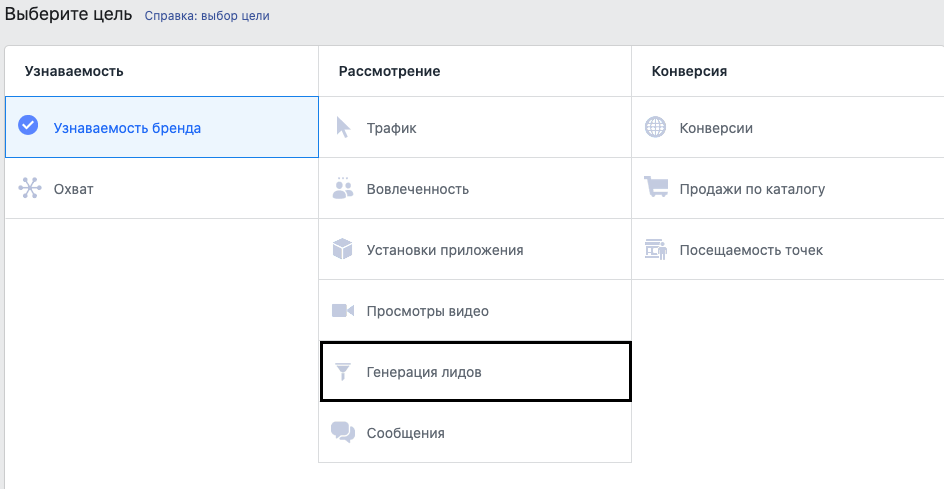Screen dimensions: 944x489
Task: Click the Вовлеченность people icon
Action: [x=343, y=188]
